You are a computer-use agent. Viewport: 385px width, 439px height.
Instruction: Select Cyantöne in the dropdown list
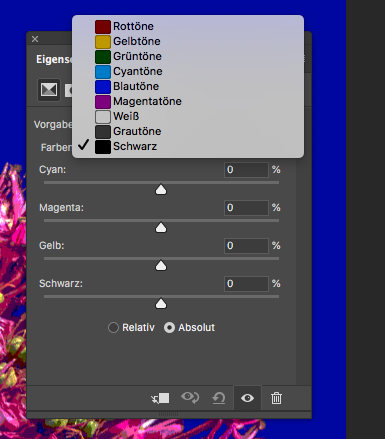188,71
